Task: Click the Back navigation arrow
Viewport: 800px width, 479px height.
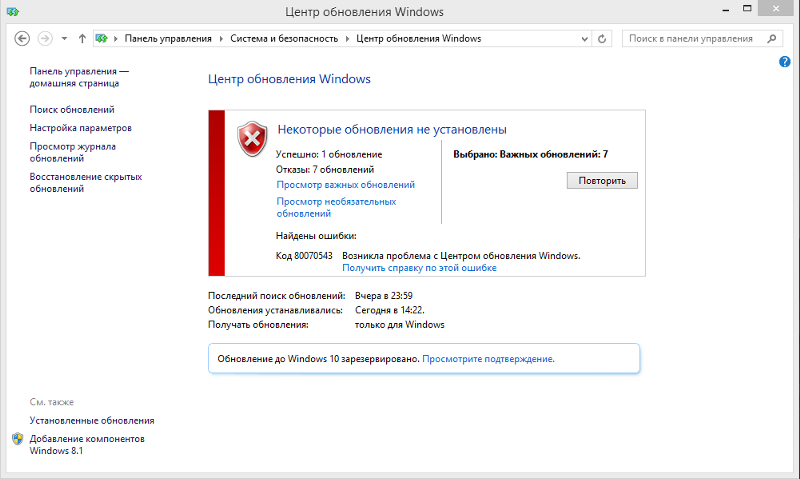Action: (22, 38)
